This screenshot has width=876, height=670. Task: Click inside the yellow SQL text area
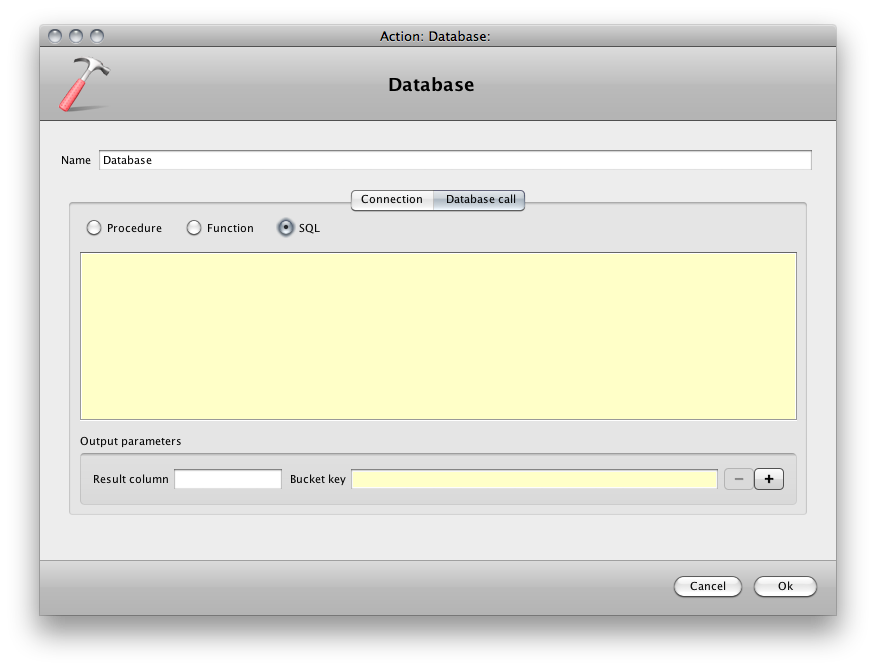point(439,336)
